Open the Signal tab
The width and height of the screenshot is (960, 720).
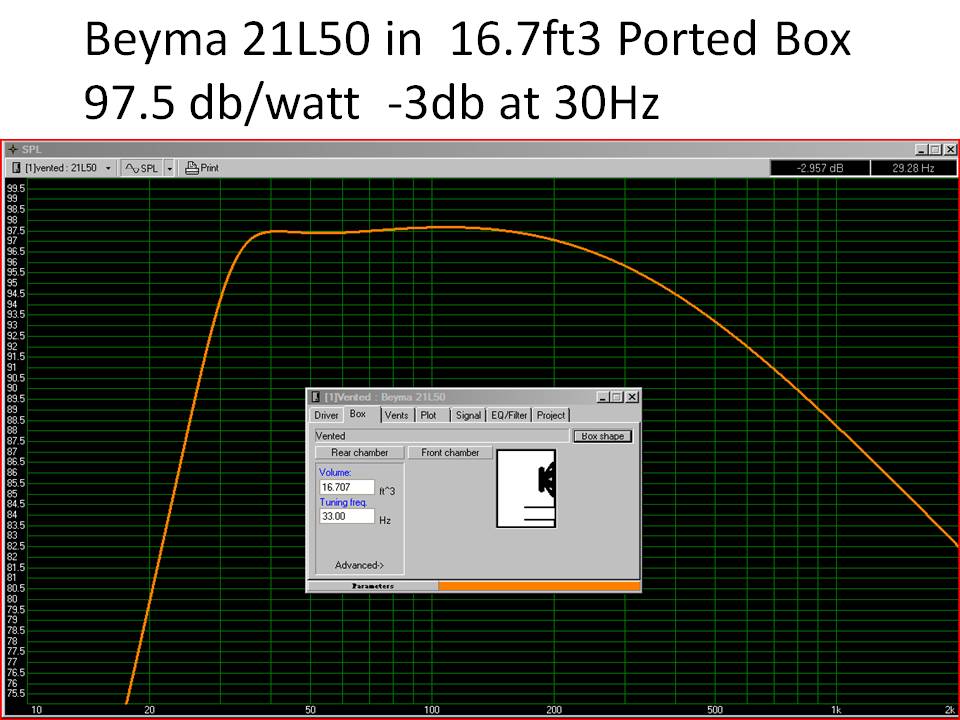pyautogui.click(x=468, y=415)
